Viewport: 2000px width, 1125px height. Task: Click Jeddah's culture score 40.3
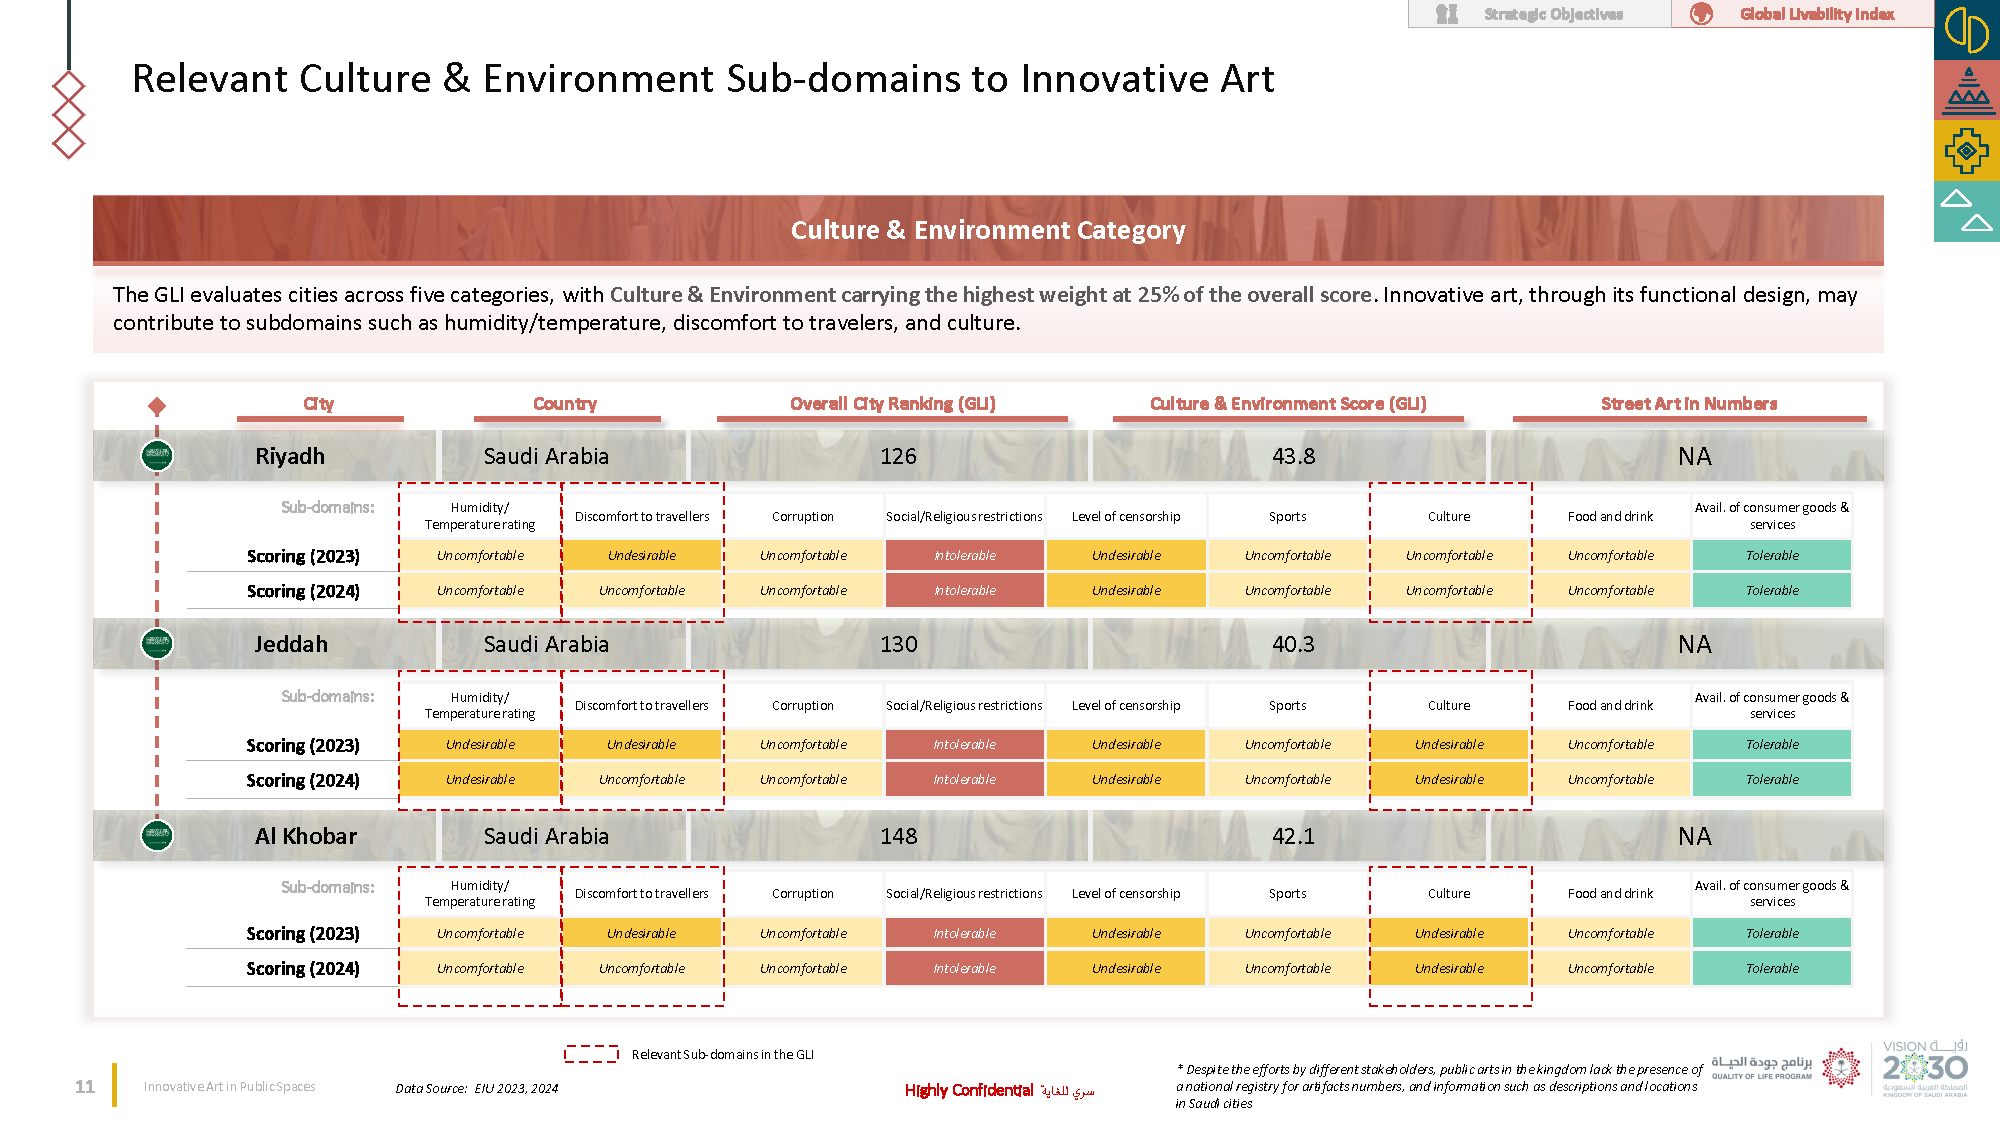pos(1293,644)
